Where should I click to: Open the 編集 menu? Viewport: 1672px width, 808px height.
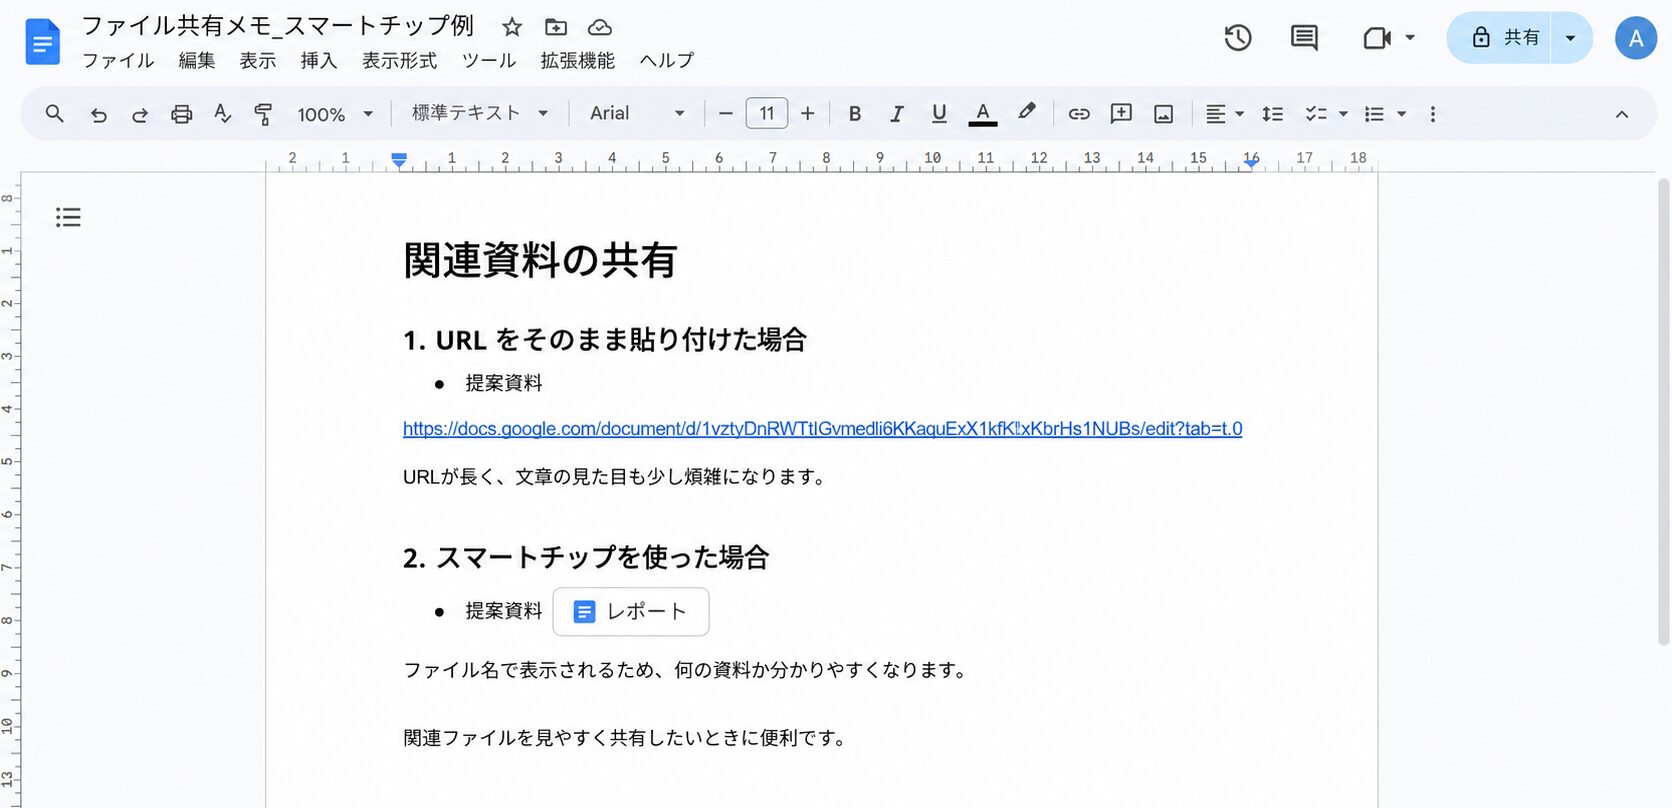coord(197,60)
